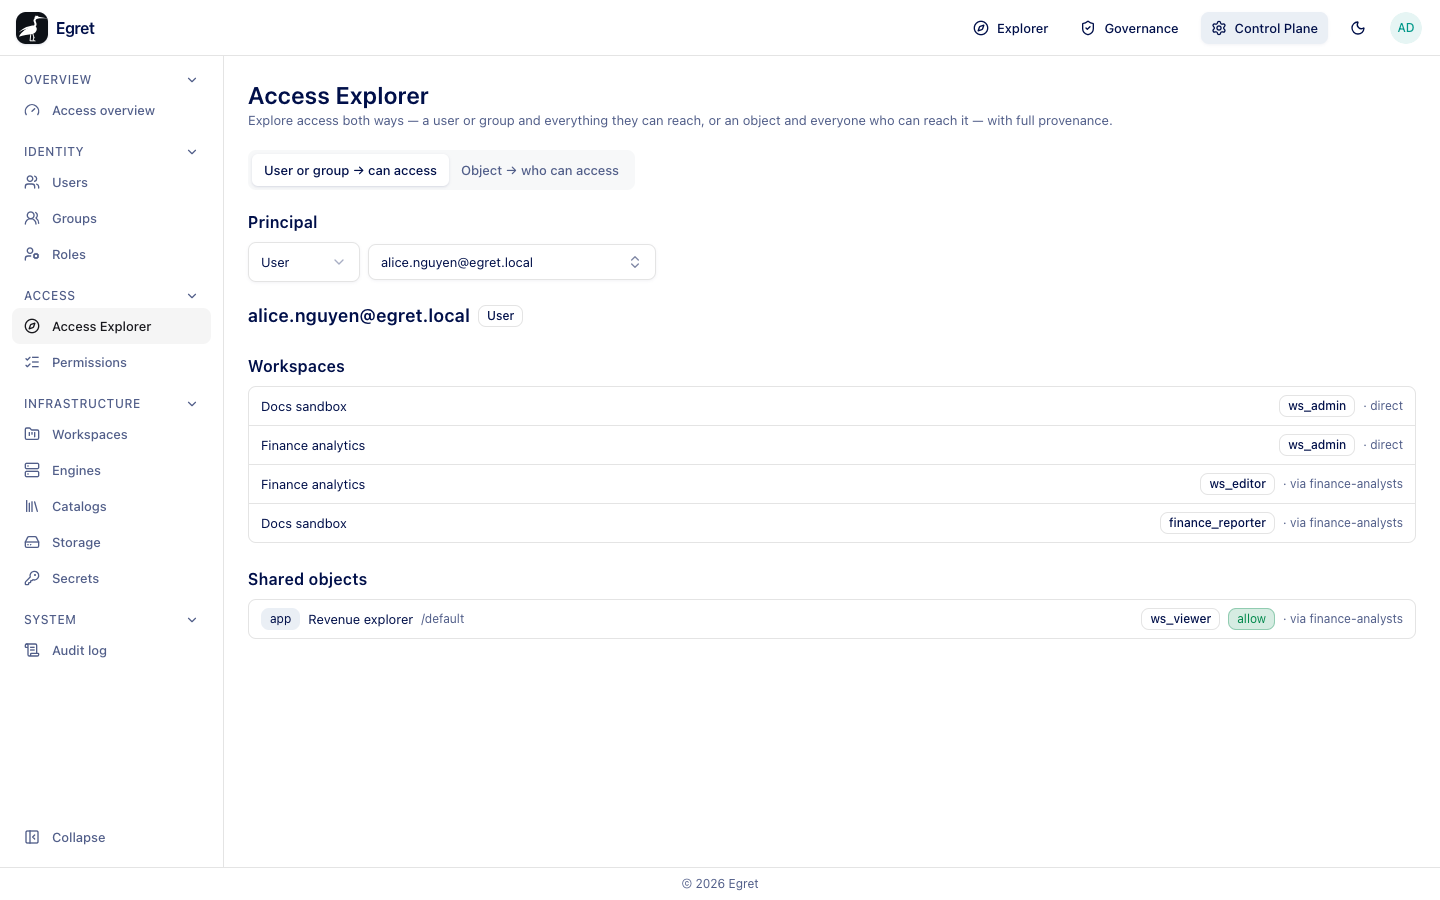The width and height of the screenshot is (1440, 900).
Task: Click the Engines server icon
Action: [x=32, y=471]
